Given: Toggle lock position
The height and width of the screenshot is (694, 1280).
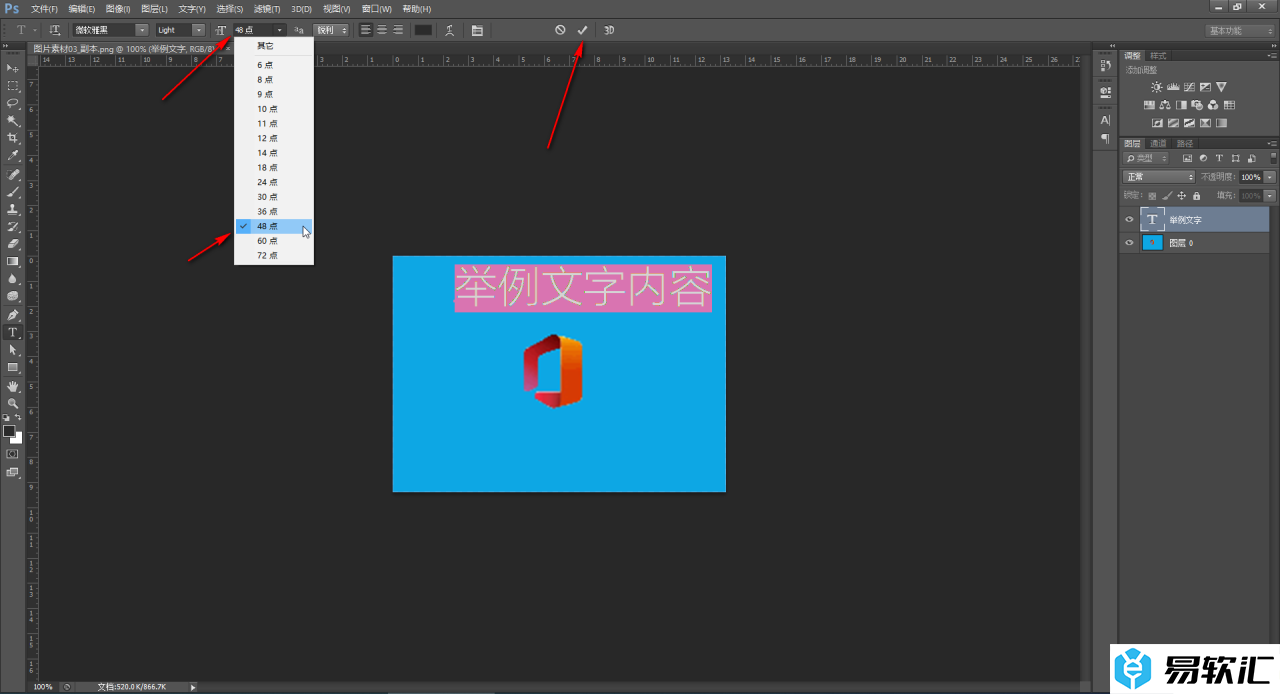Looking at the screenshot, I should click(1181, 196).
